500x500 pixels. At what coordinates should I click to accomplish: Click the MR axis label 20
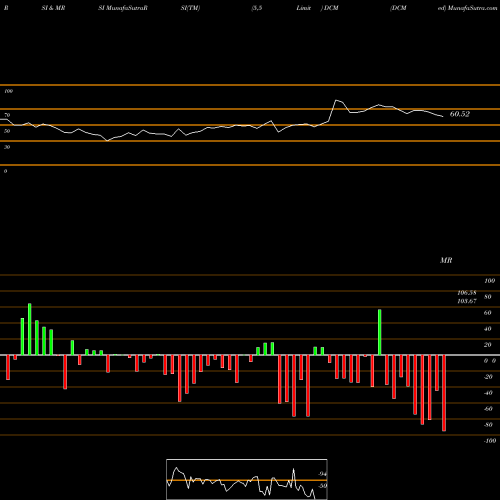click(488, 345)
